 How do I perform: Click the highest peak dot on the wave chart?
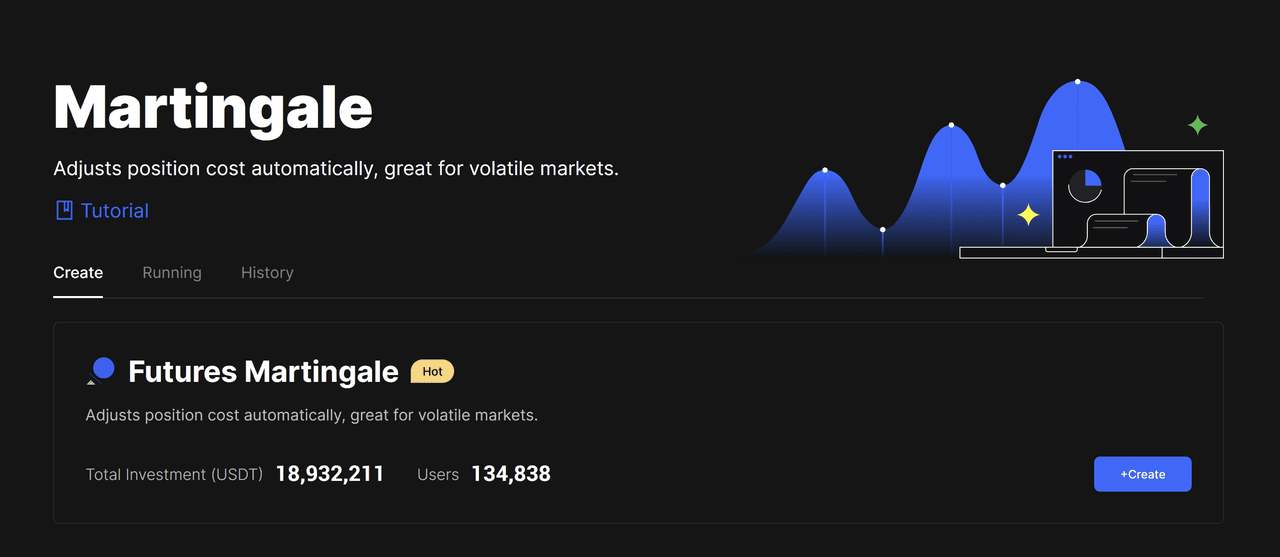coord(1077,81)
